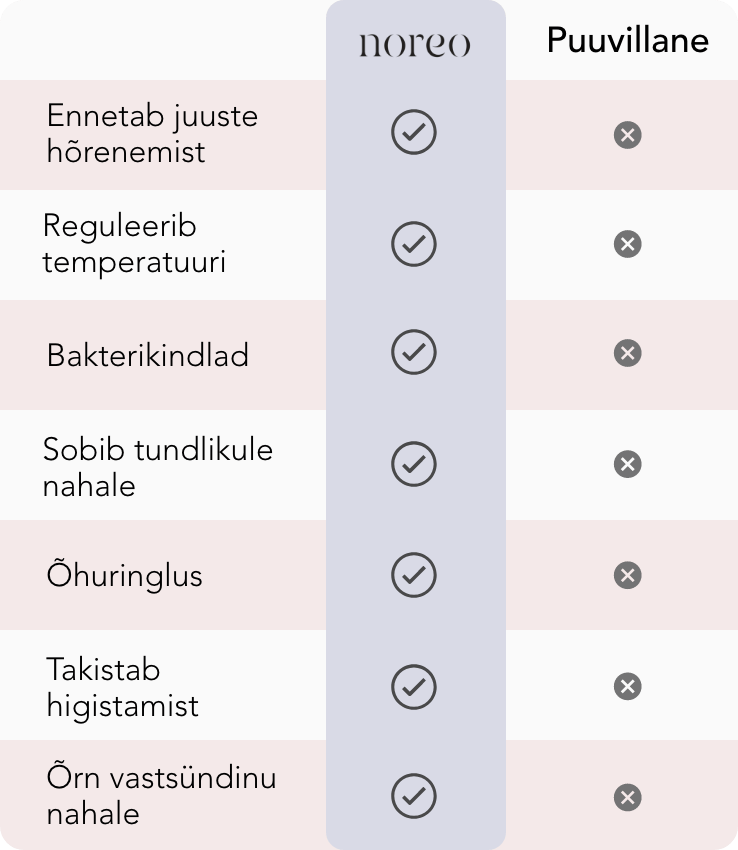
Task: Click the X icon for Takistab higistamist
Action: [x=627, y=686]
